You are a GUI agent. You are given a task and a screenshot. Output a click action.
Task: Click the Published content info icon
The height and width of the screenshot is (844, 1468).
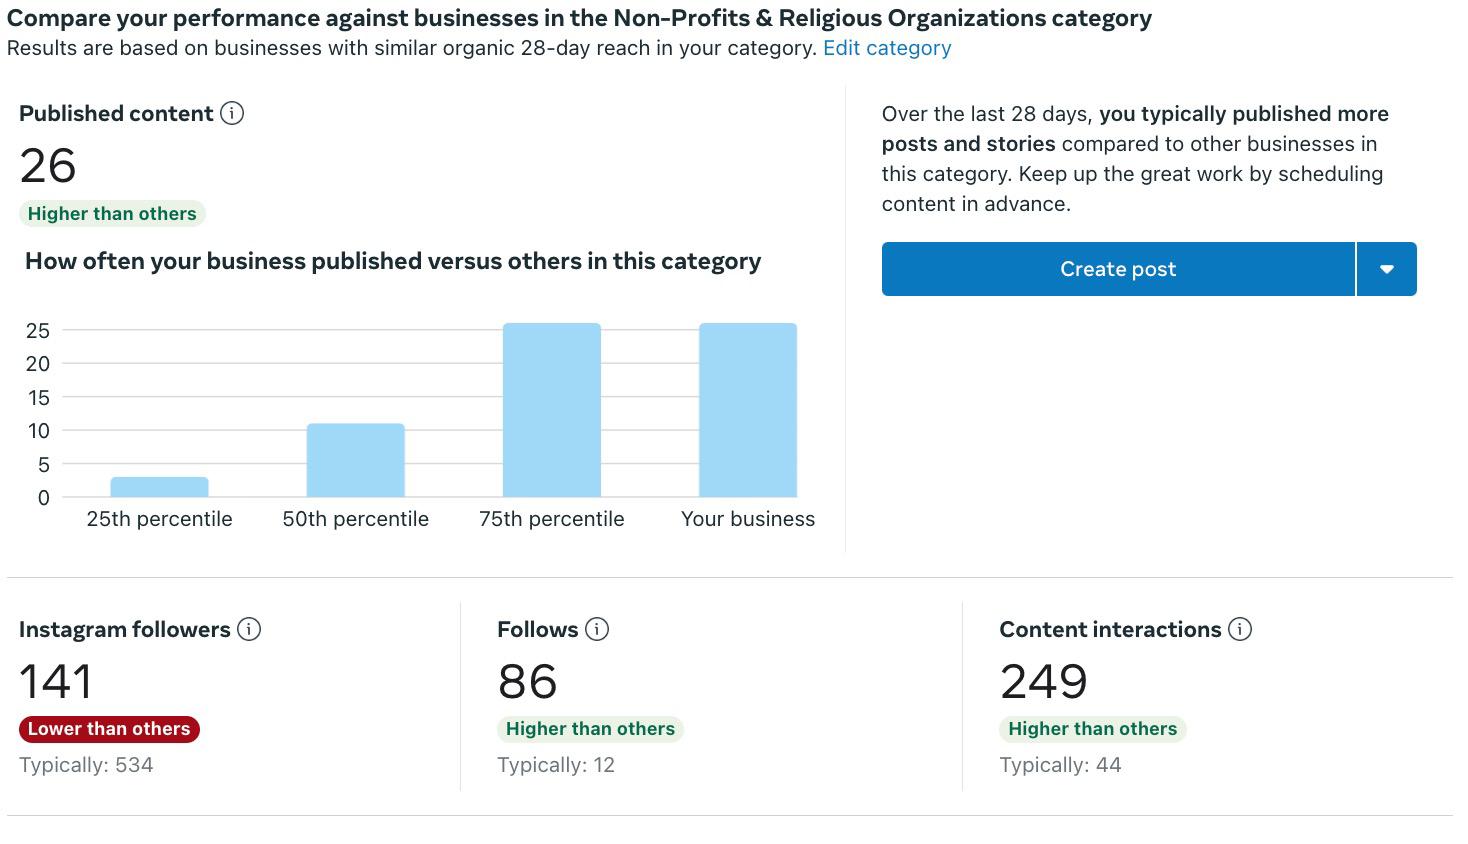(232, 114)
